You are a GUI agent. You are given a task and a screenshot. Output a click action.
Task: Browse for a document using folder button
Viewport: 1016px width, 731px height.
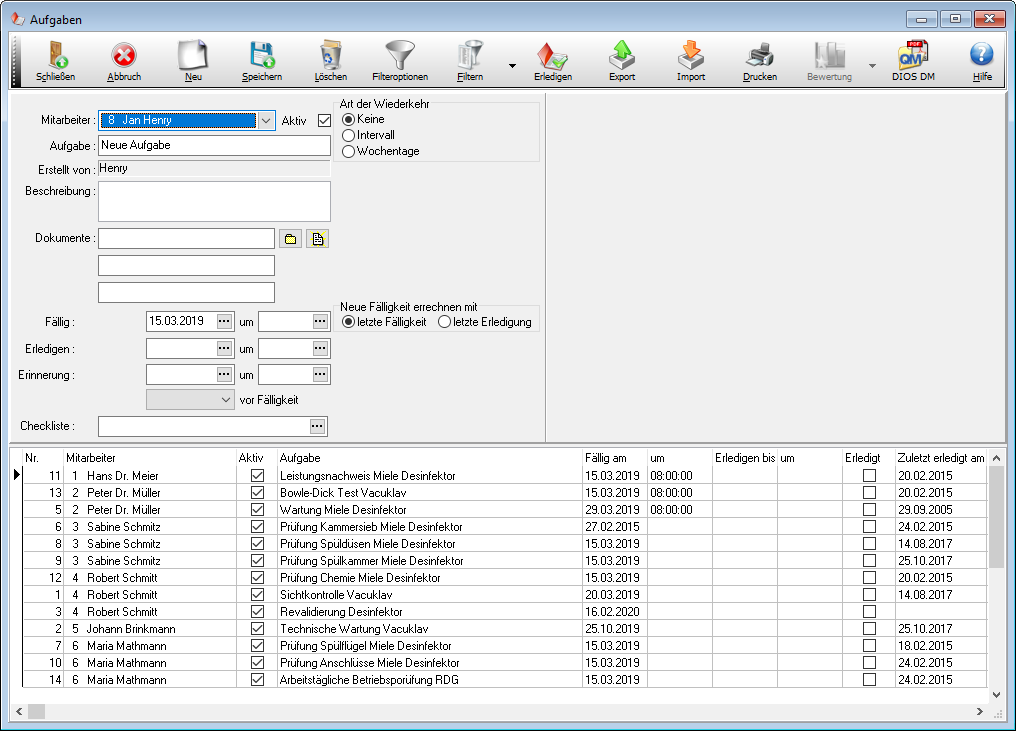pos(290,239)
